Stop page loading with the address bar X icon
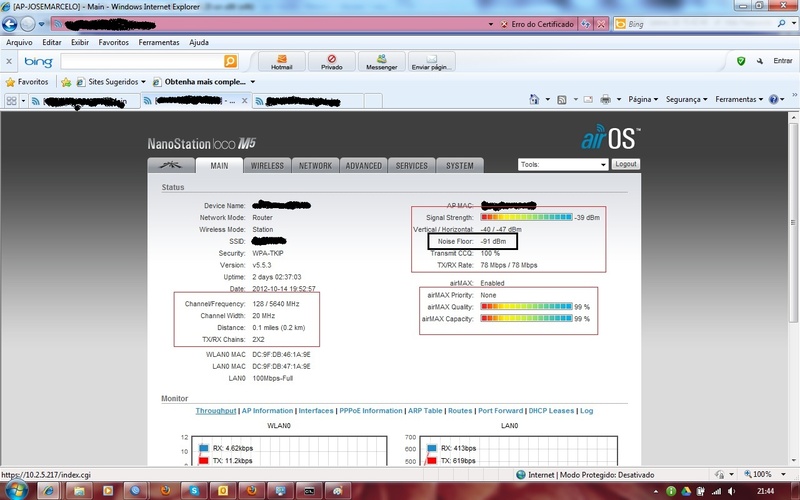 601,24
